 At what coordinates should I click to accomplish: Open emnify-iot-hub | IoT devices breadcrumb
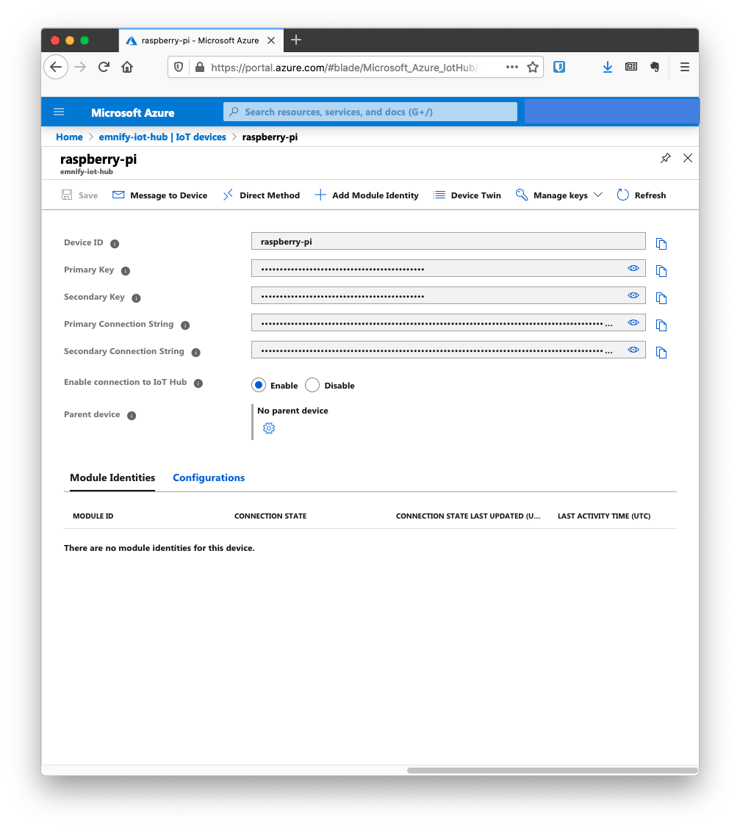[x=163, y=137]
